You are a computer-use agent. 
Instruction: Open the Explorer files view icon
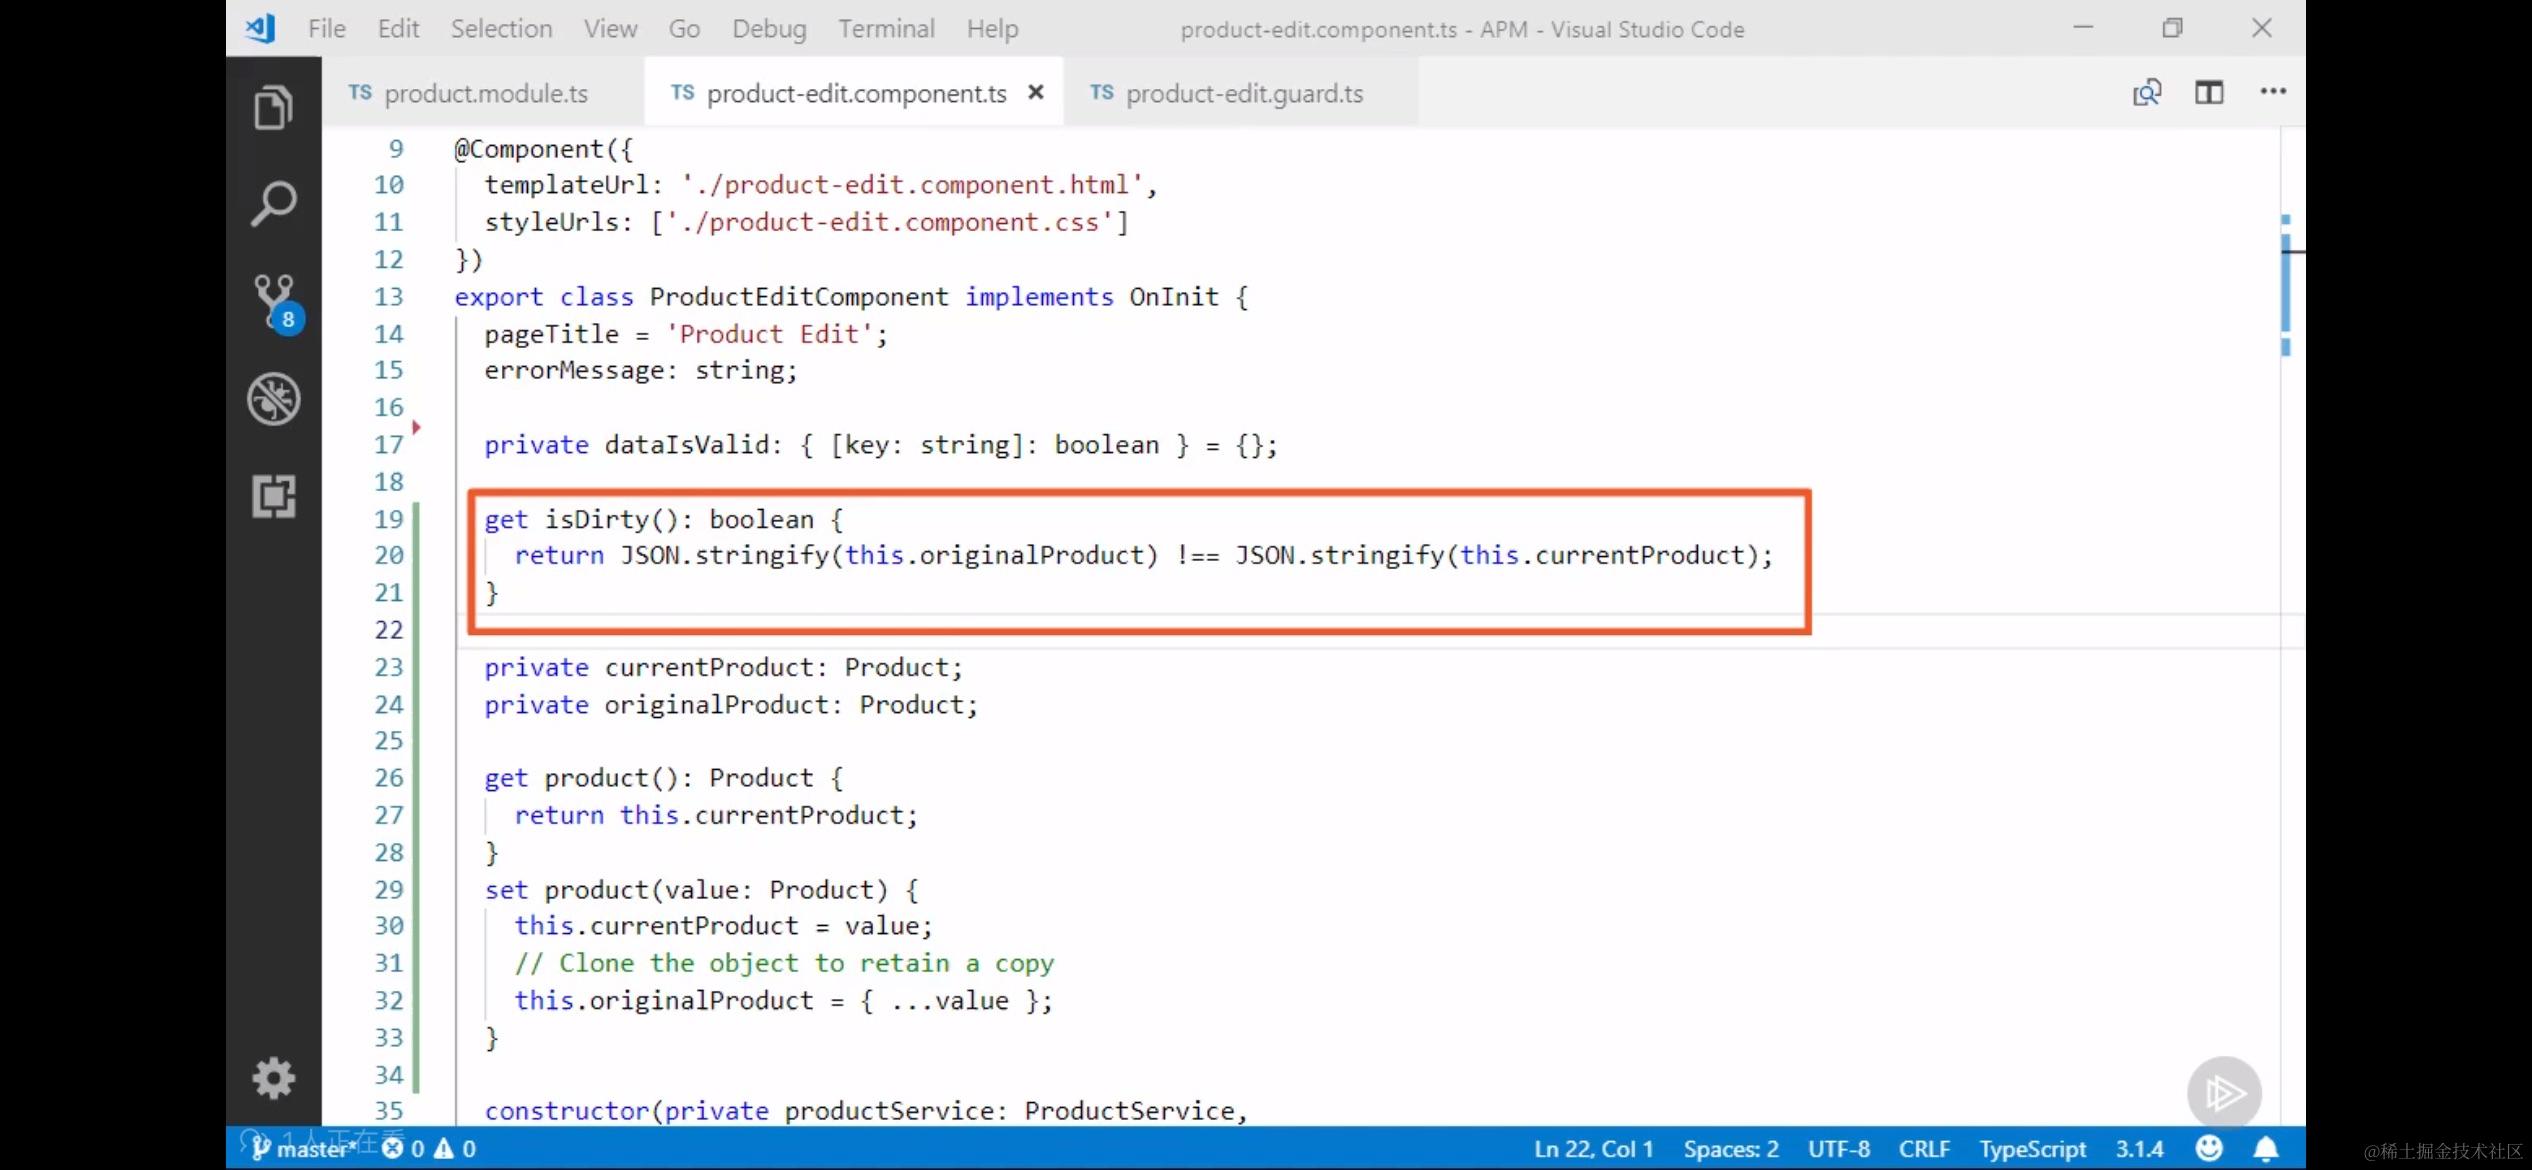(x=273, y=107)
